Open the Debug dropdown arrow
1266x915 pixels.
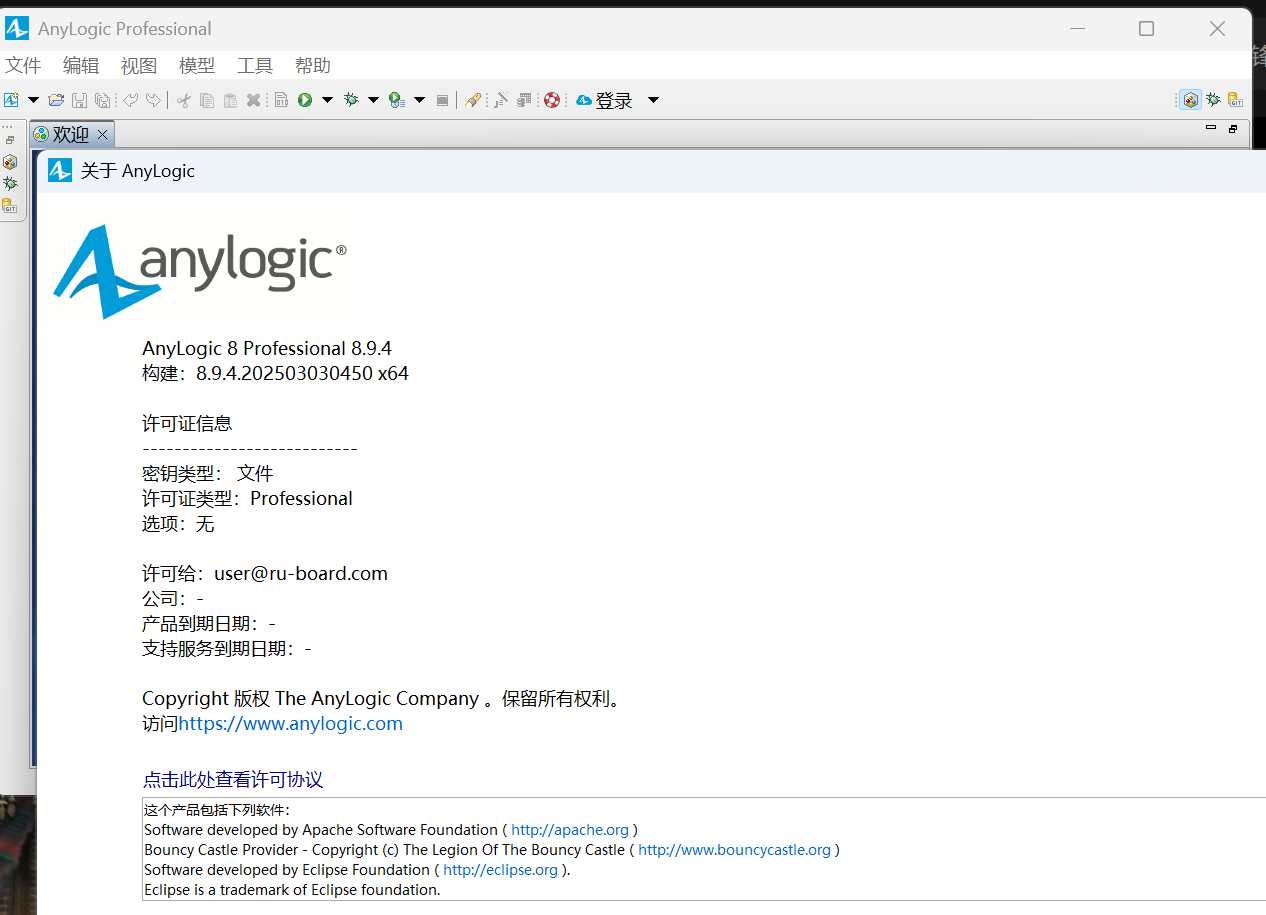pos(373,100)
